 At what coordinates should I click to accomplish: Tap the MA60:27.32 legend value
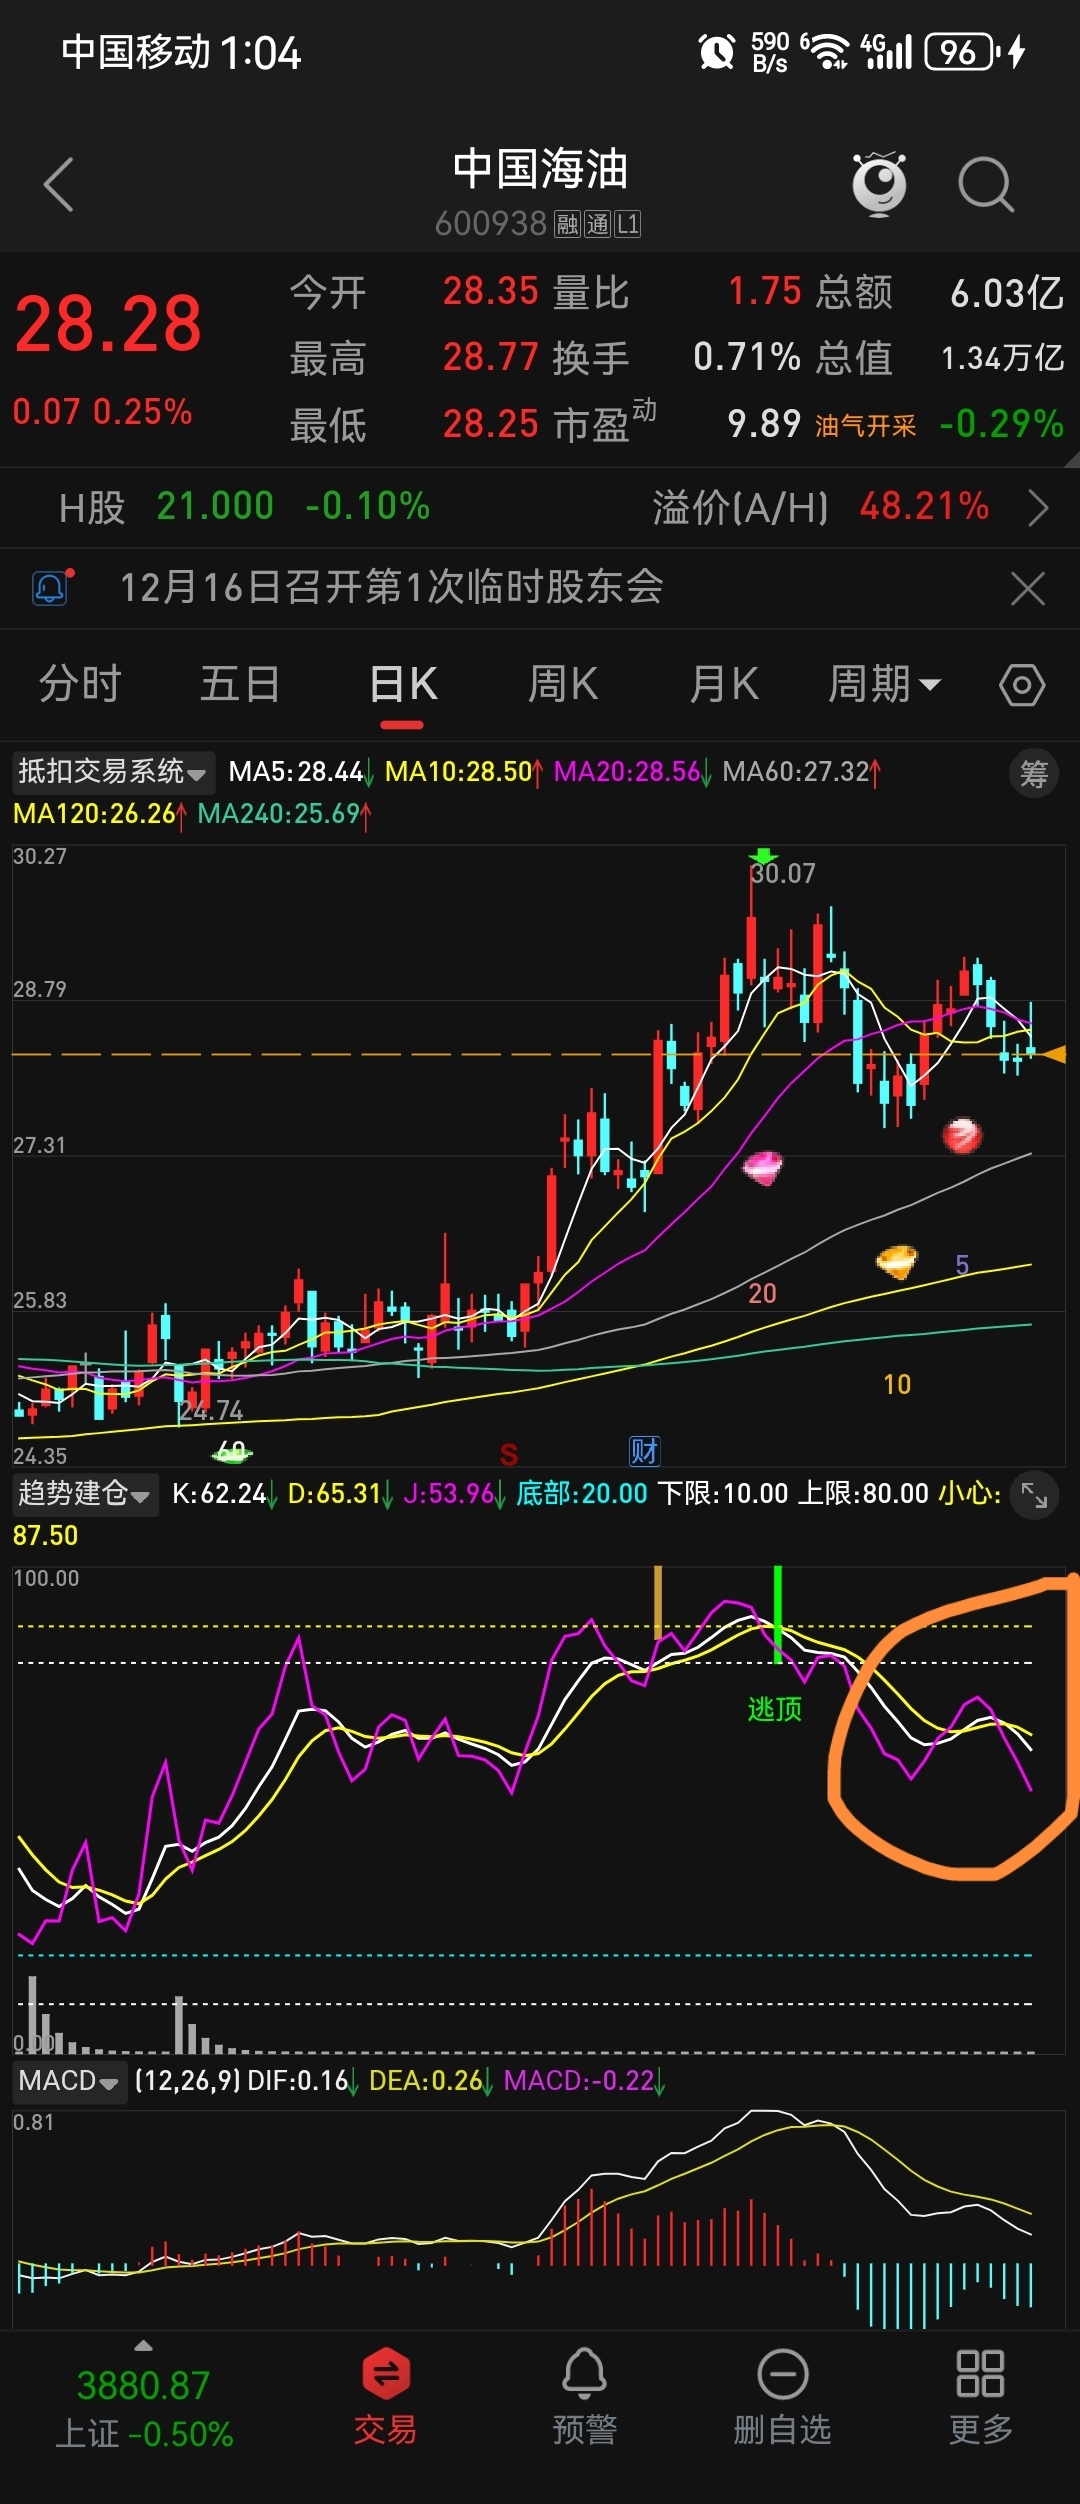796,772
